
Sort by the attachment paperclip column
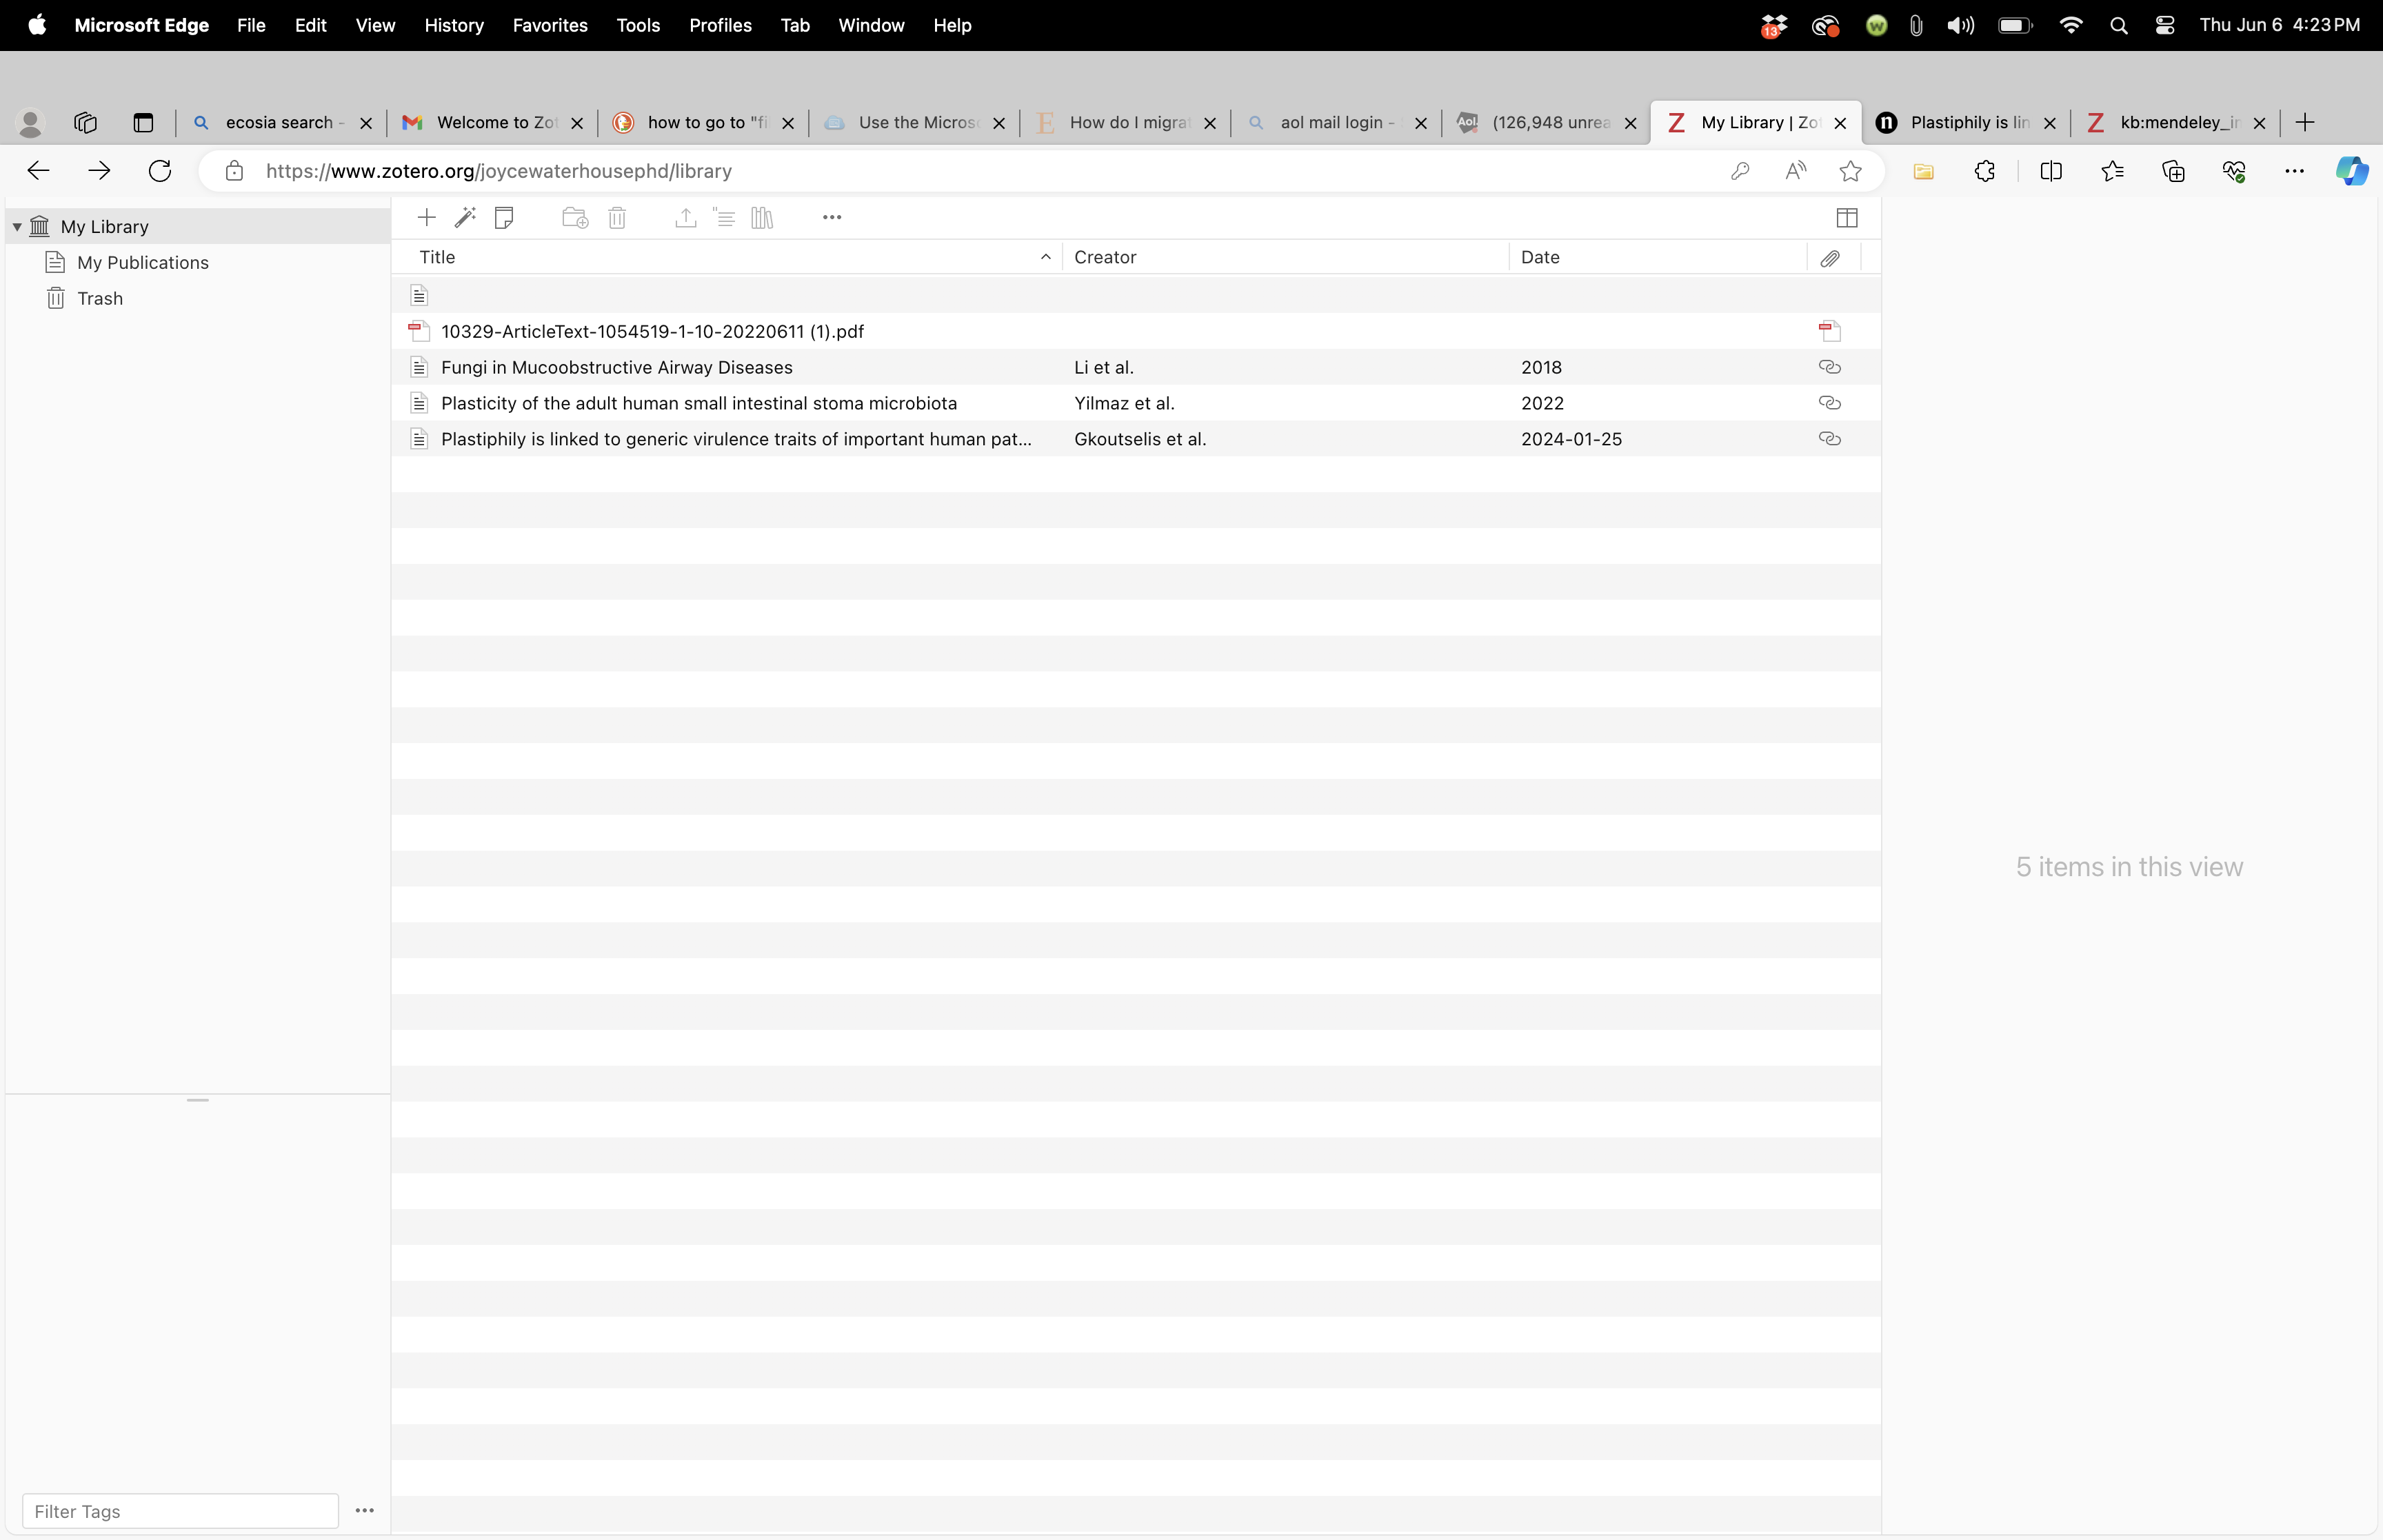click(x=1829, y=258)
